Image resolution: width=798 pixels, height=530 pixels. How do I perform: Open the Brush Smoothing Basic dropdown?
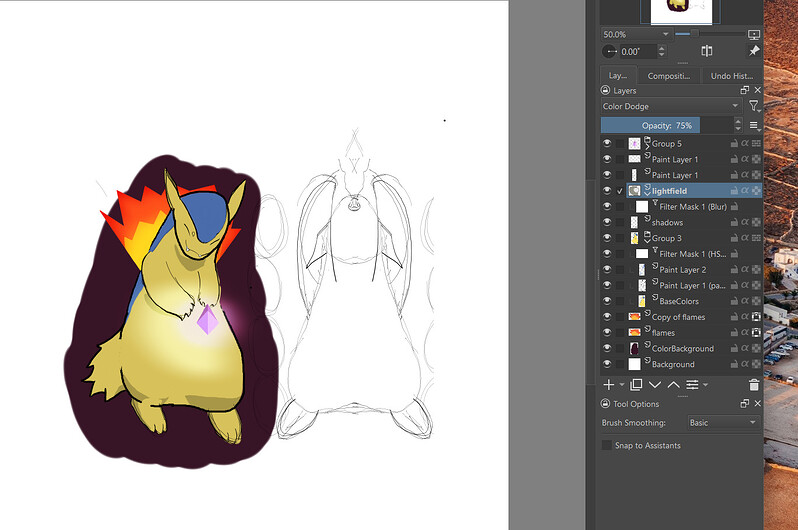click(723, 423)
